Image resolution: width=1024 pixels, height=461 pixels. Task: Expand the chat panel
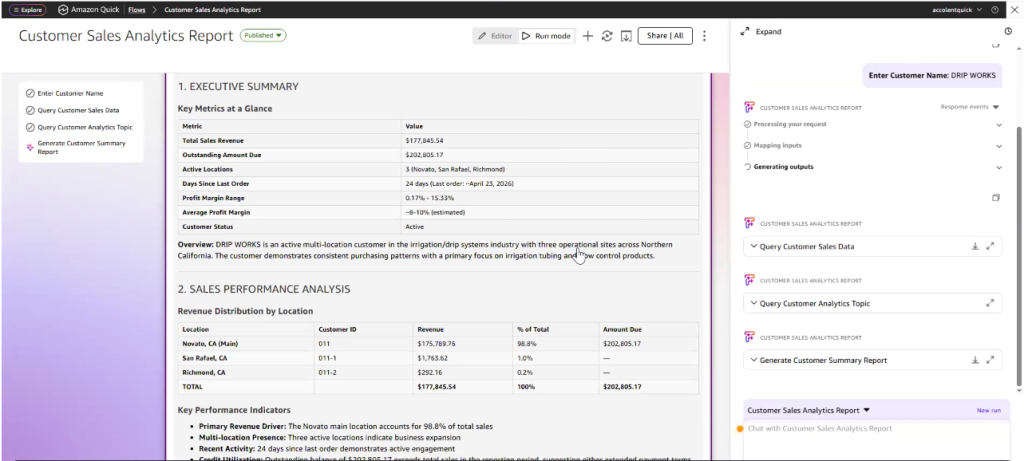pyautogui.click(x=761, y=31)
